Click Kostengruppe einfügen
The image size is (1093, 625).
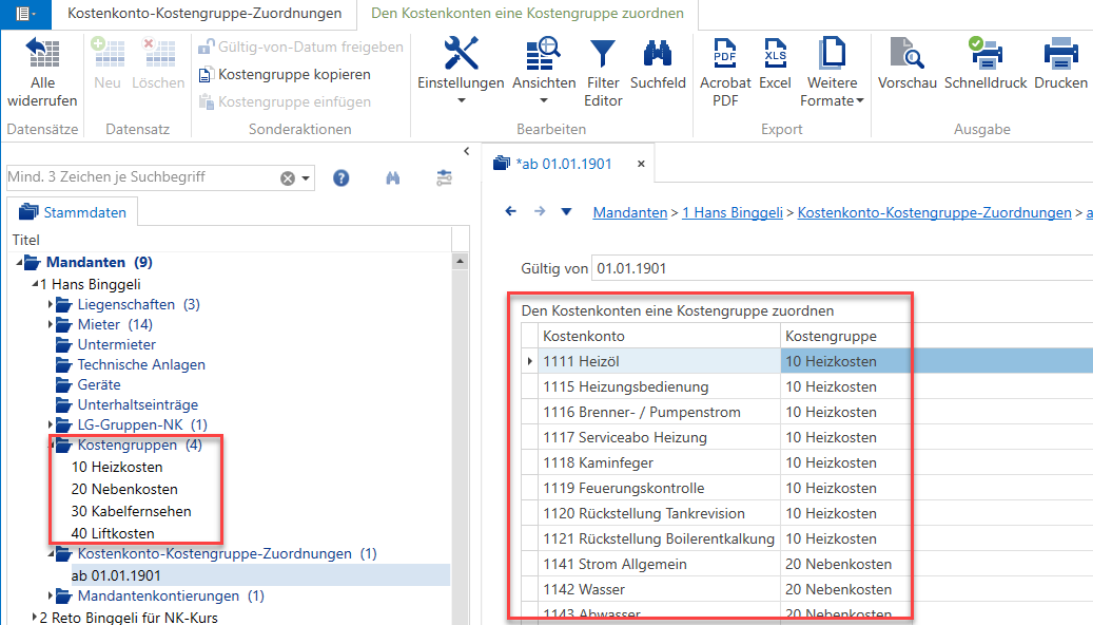tap(284, 102)
